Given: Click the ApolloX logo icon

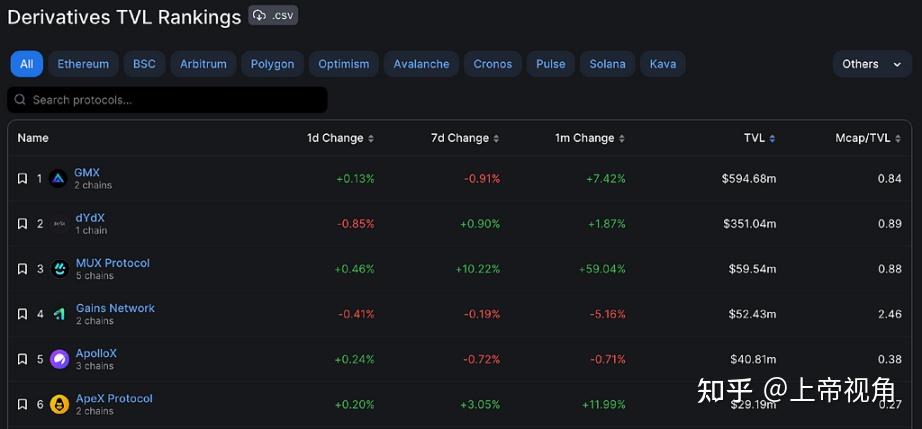Looking at the screenshot, I should point(59,359).
